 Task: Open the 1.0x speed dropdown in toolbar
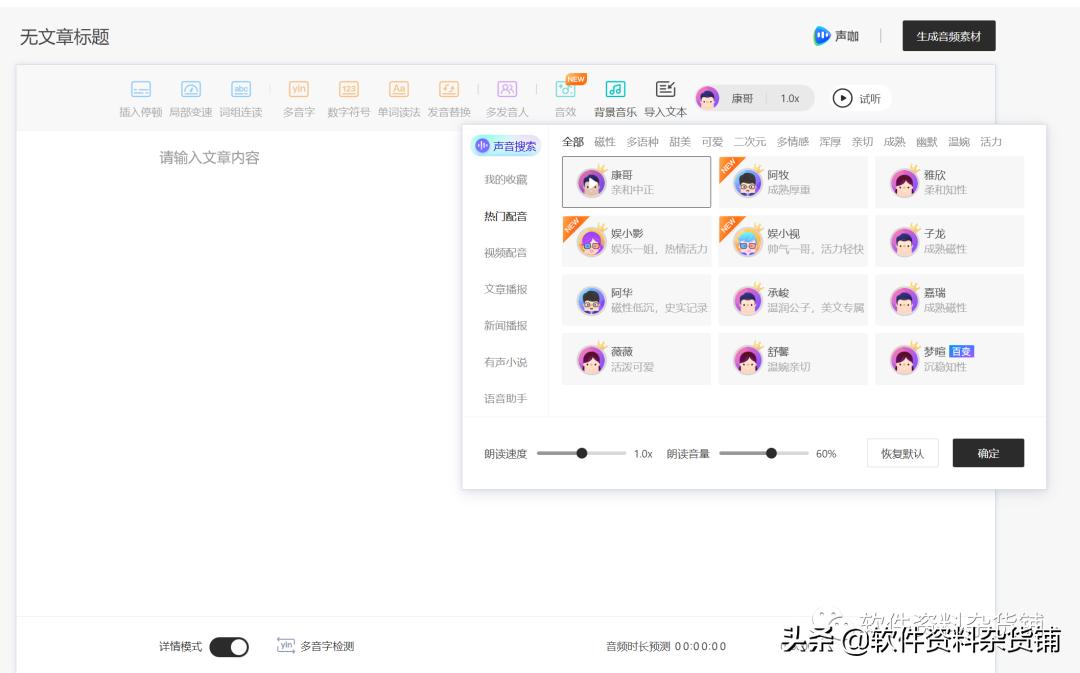tap(790, 98)
